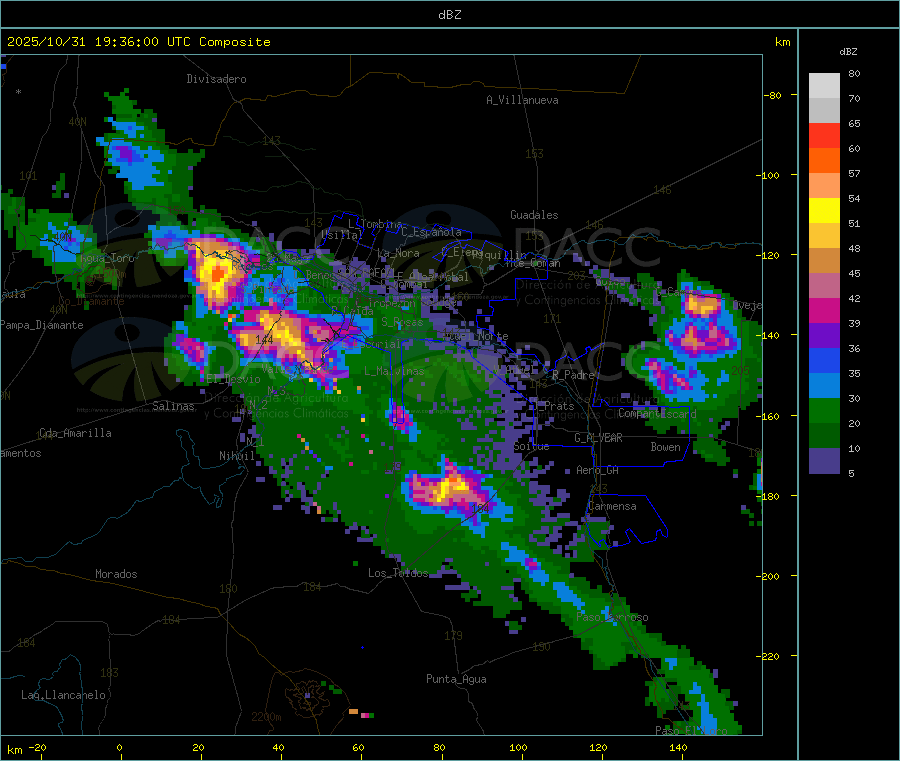Click the Aero_GA airport label
This screenshot has height=761, width=900.
(x=597, y=470)
